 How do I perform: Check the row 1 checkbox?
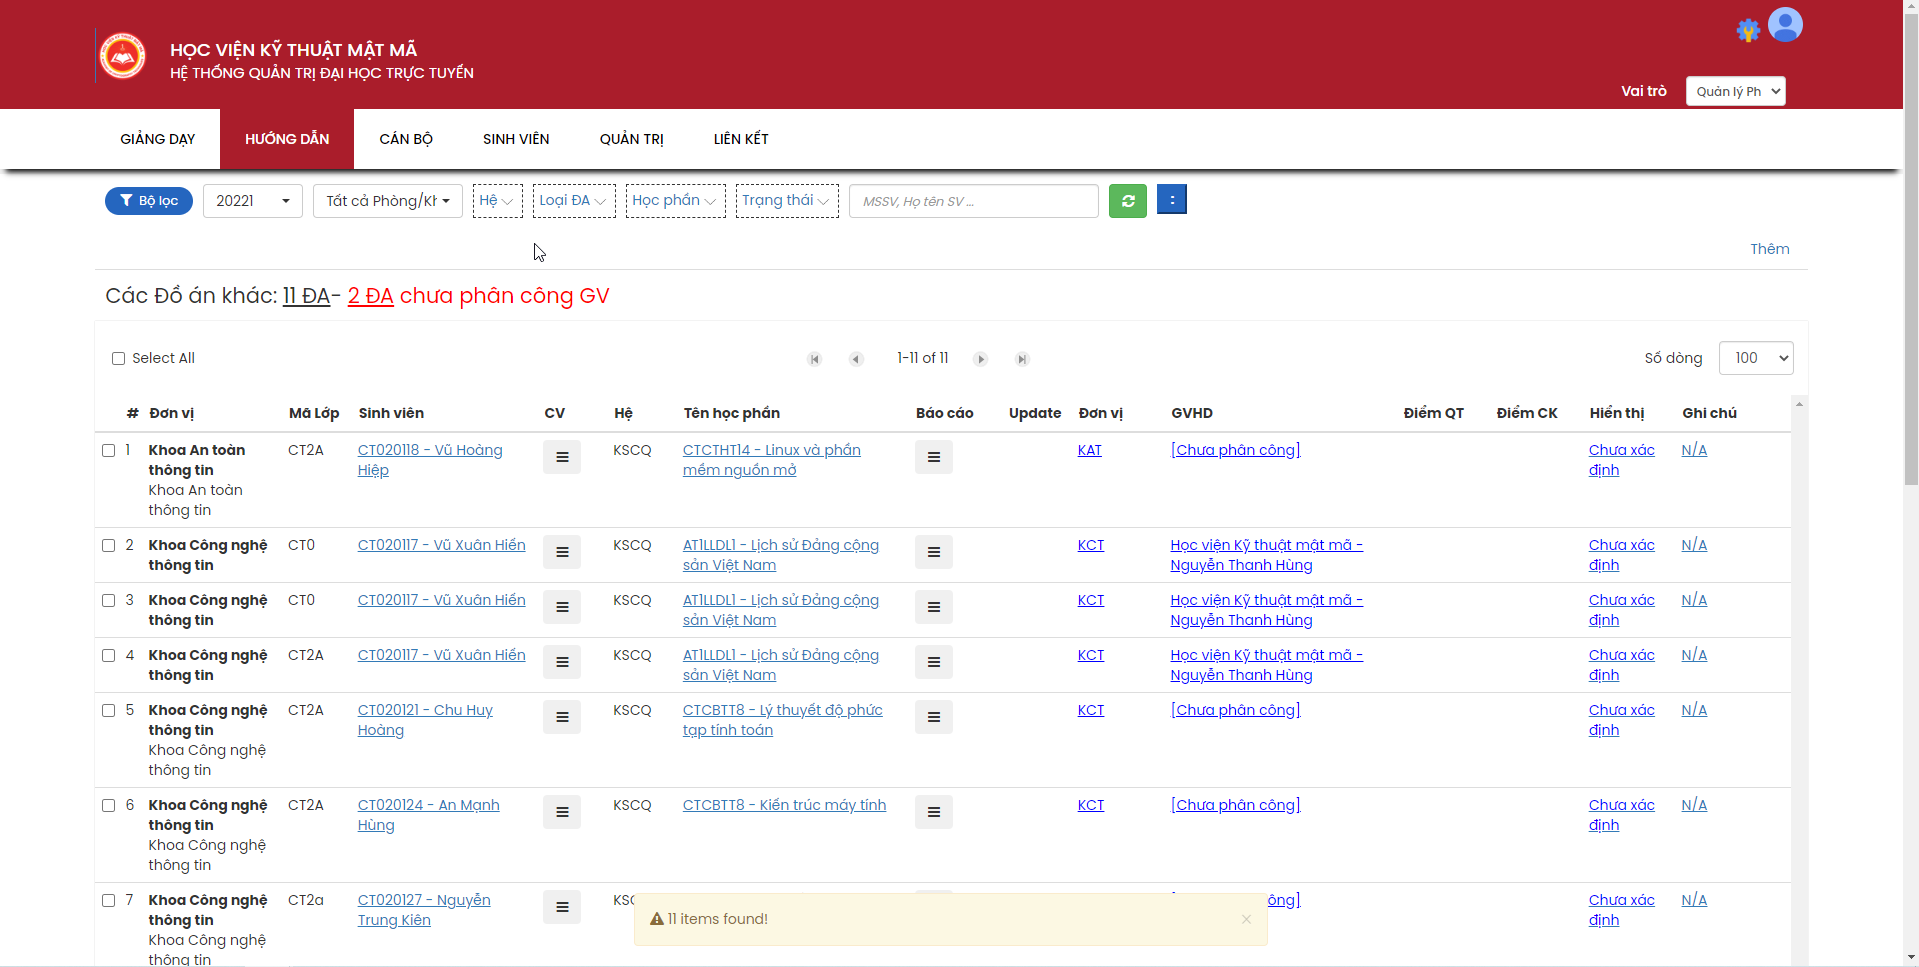point(109,451)
